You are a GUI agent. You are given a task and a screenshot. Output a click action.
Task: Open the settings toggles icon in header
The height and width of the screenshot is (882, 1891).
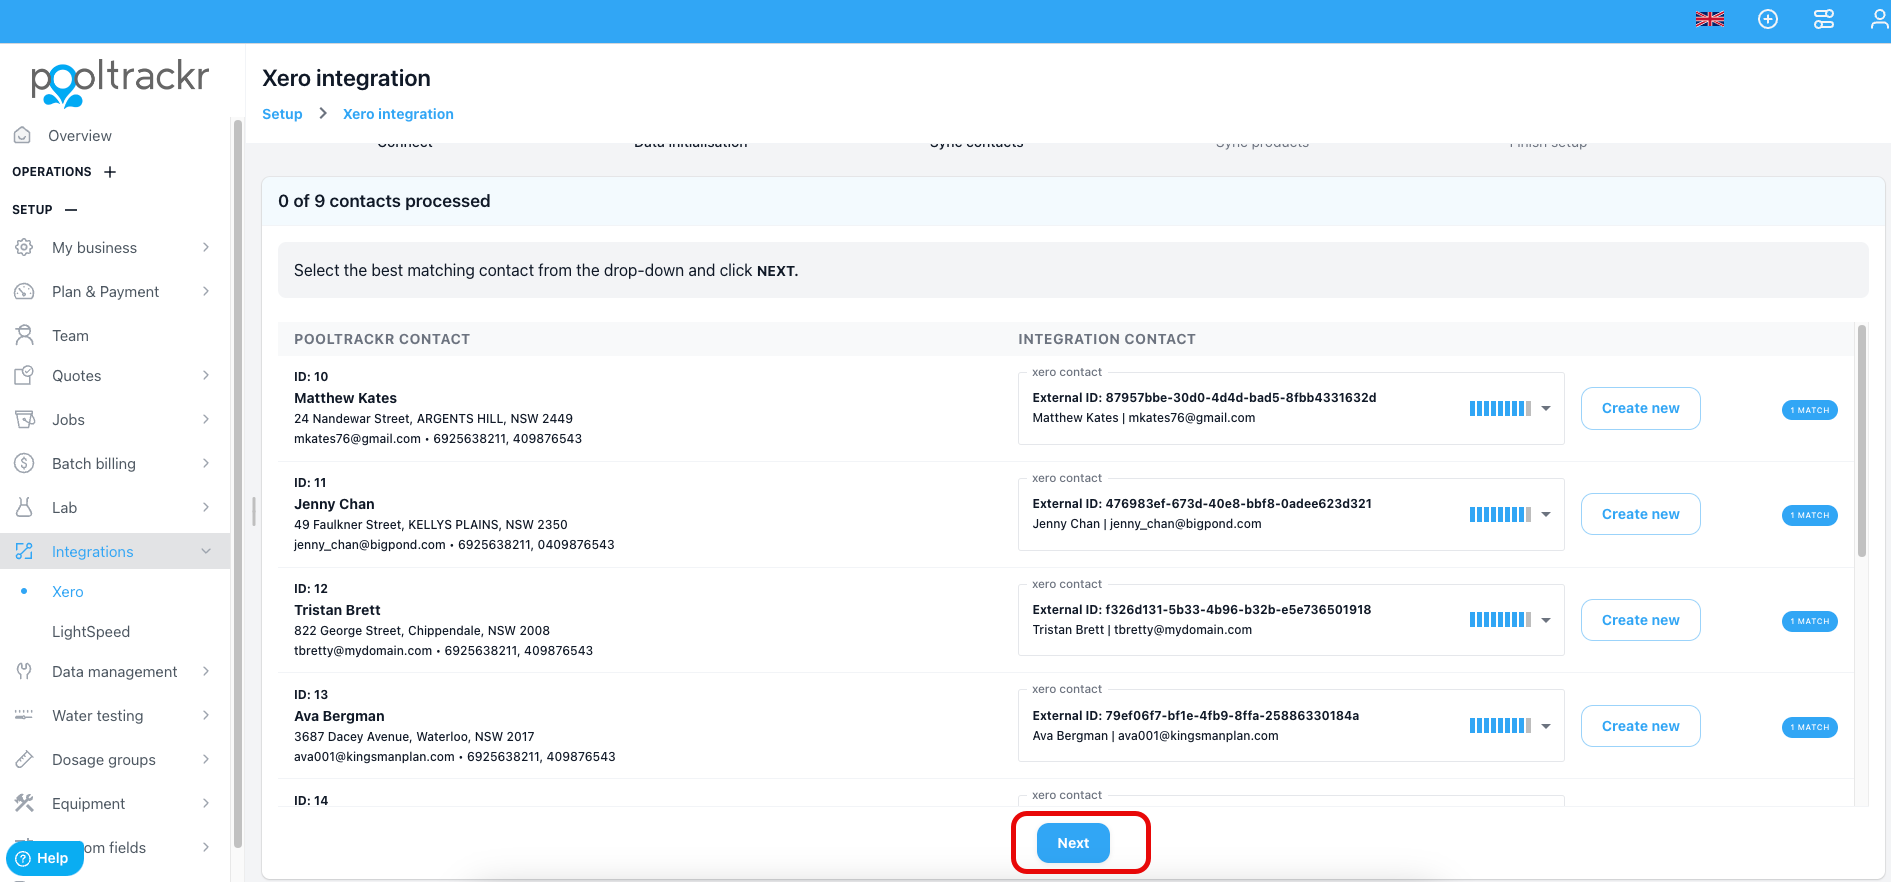click(1824, 19)
